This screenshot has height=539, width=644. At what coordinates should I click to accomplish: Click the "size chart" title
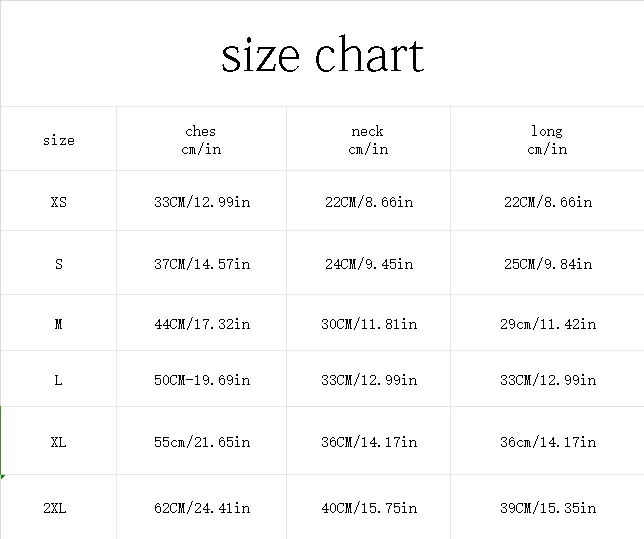[x=322, y=56]
